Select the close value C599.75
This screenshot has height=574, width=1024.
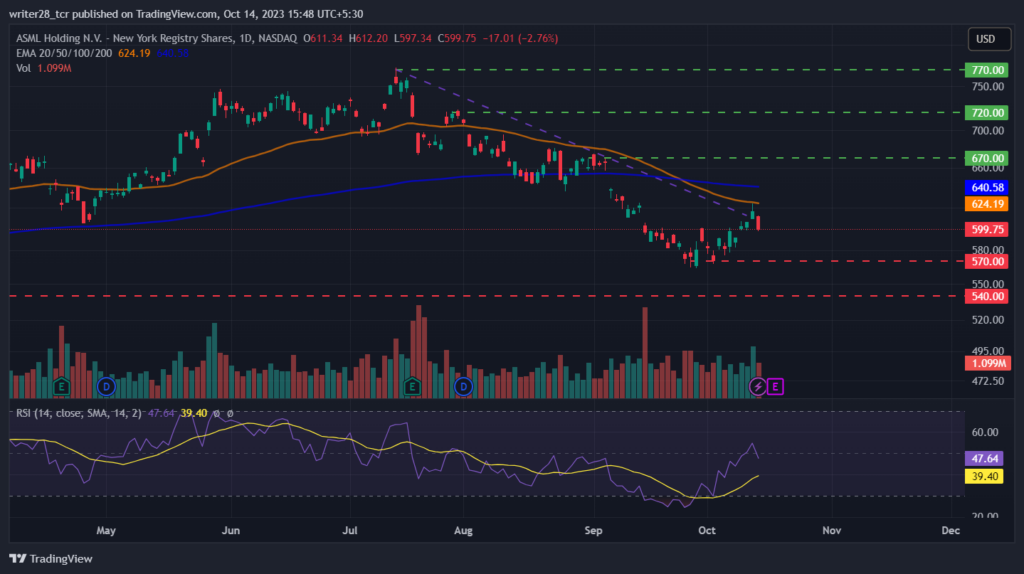(456, 38)
